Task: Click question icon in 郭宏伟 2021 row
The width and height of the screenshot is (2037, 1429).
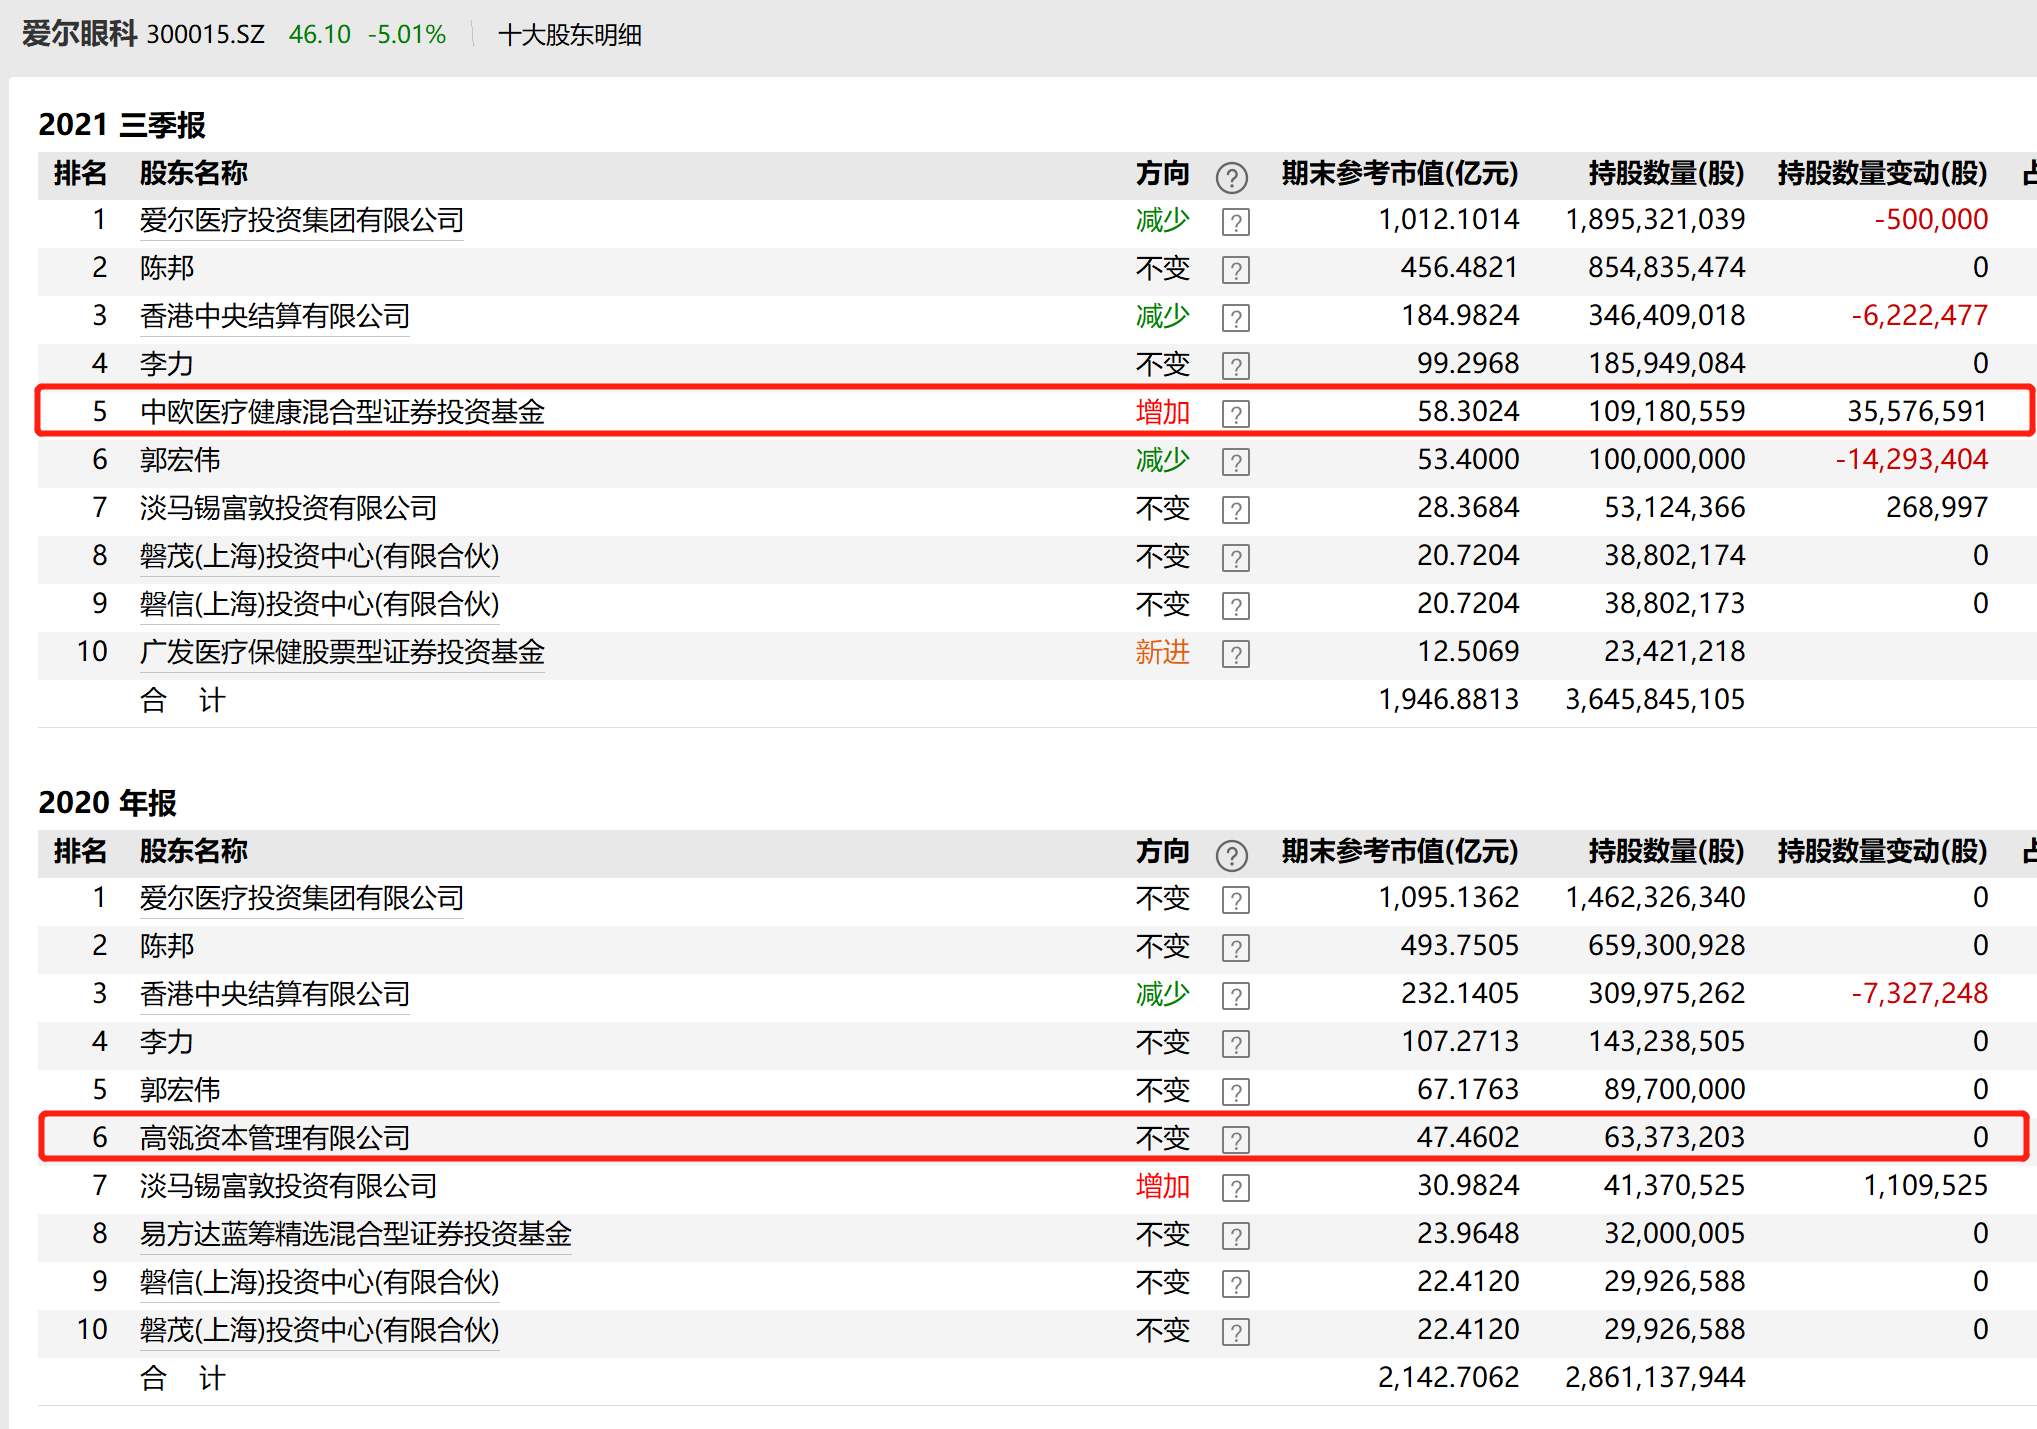Action: pyautogui.click(x=1235, y=462)
